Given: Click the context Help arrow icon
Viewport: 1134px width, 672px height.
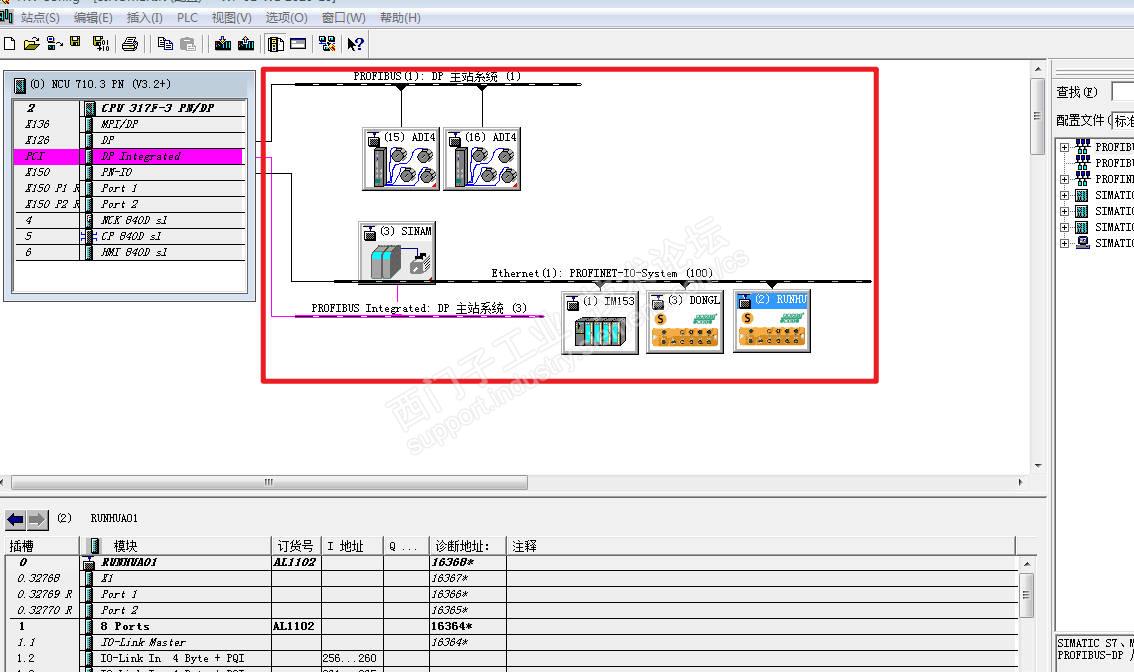Looking at the screenshot, I should point(355,43).
